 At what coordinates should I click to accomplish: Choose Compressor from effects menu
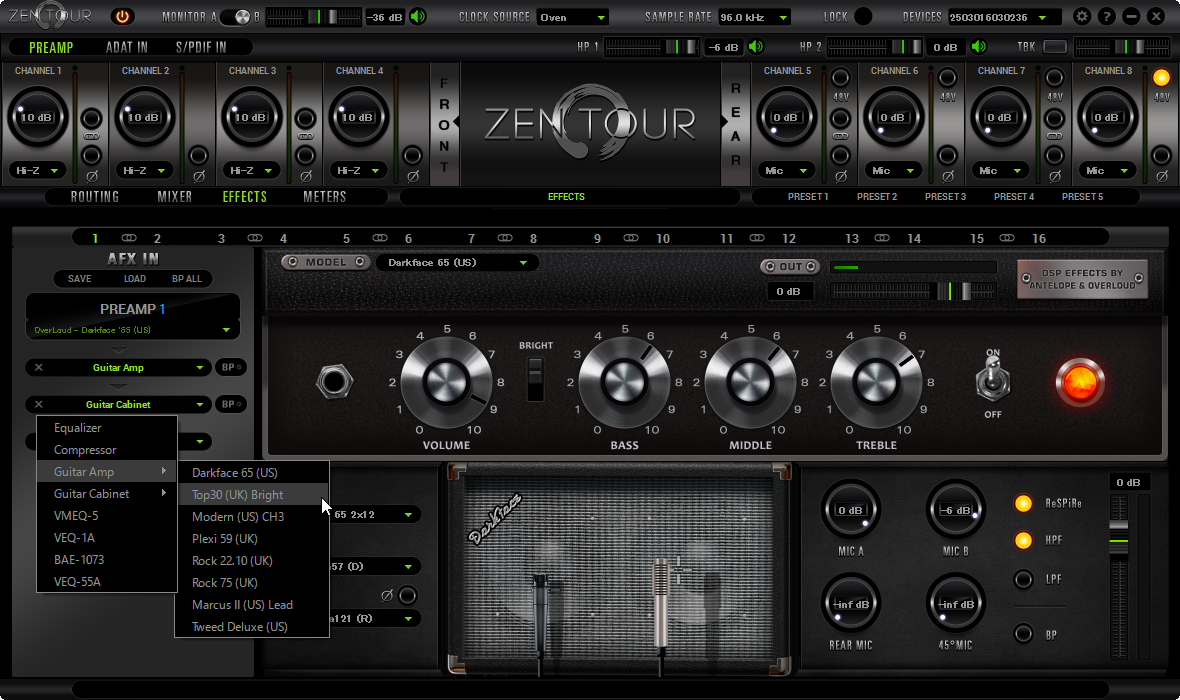tap(107, 449)
